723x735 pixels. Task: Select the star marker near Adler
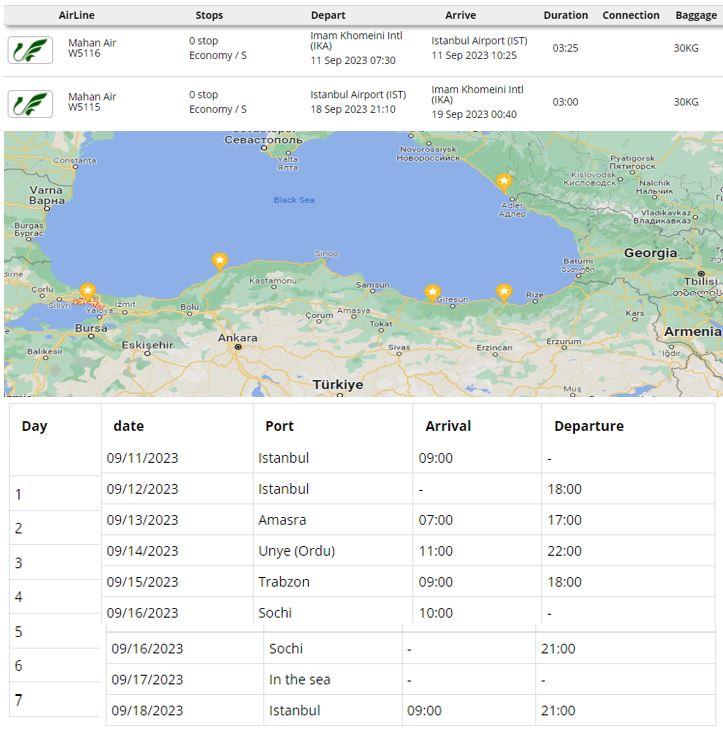[x=504, y=182]
